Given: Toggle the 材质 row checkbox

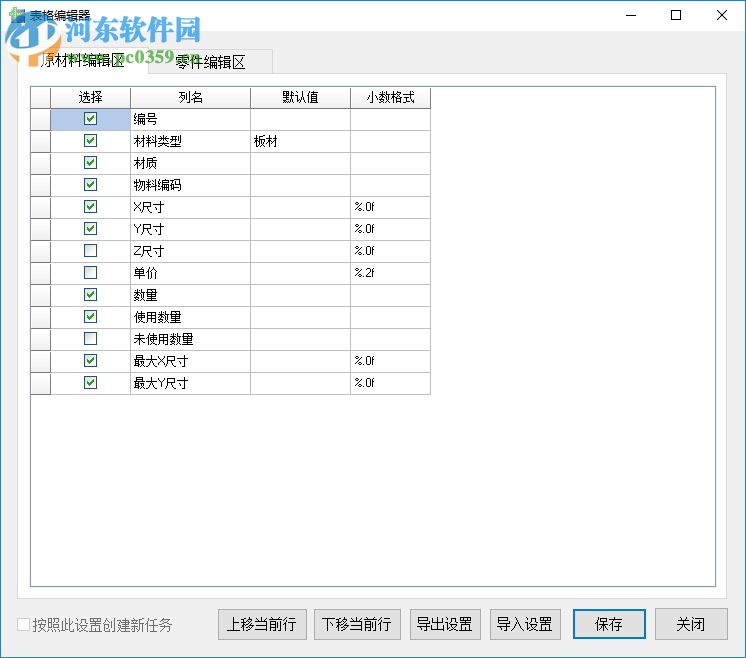Looking at the screenshot, I should tap(90, 163).
